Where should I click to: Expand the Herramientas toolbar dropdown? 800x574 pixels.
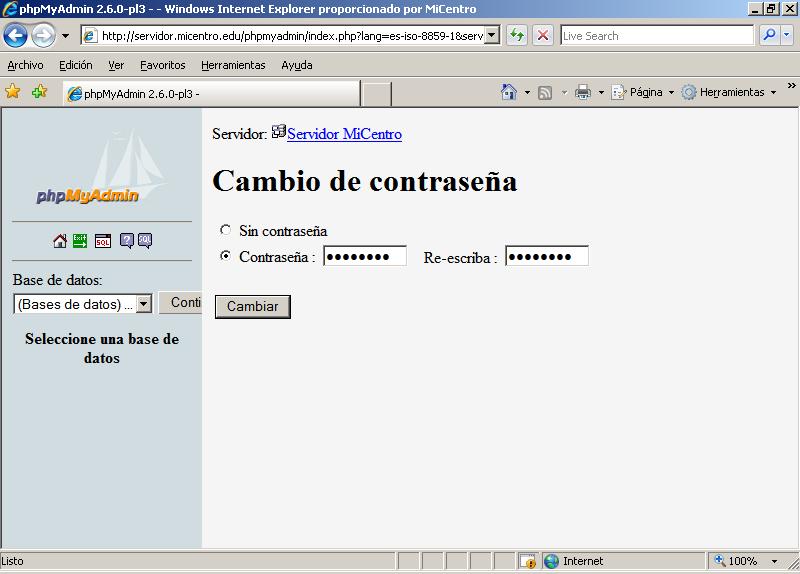click(773, 92)
